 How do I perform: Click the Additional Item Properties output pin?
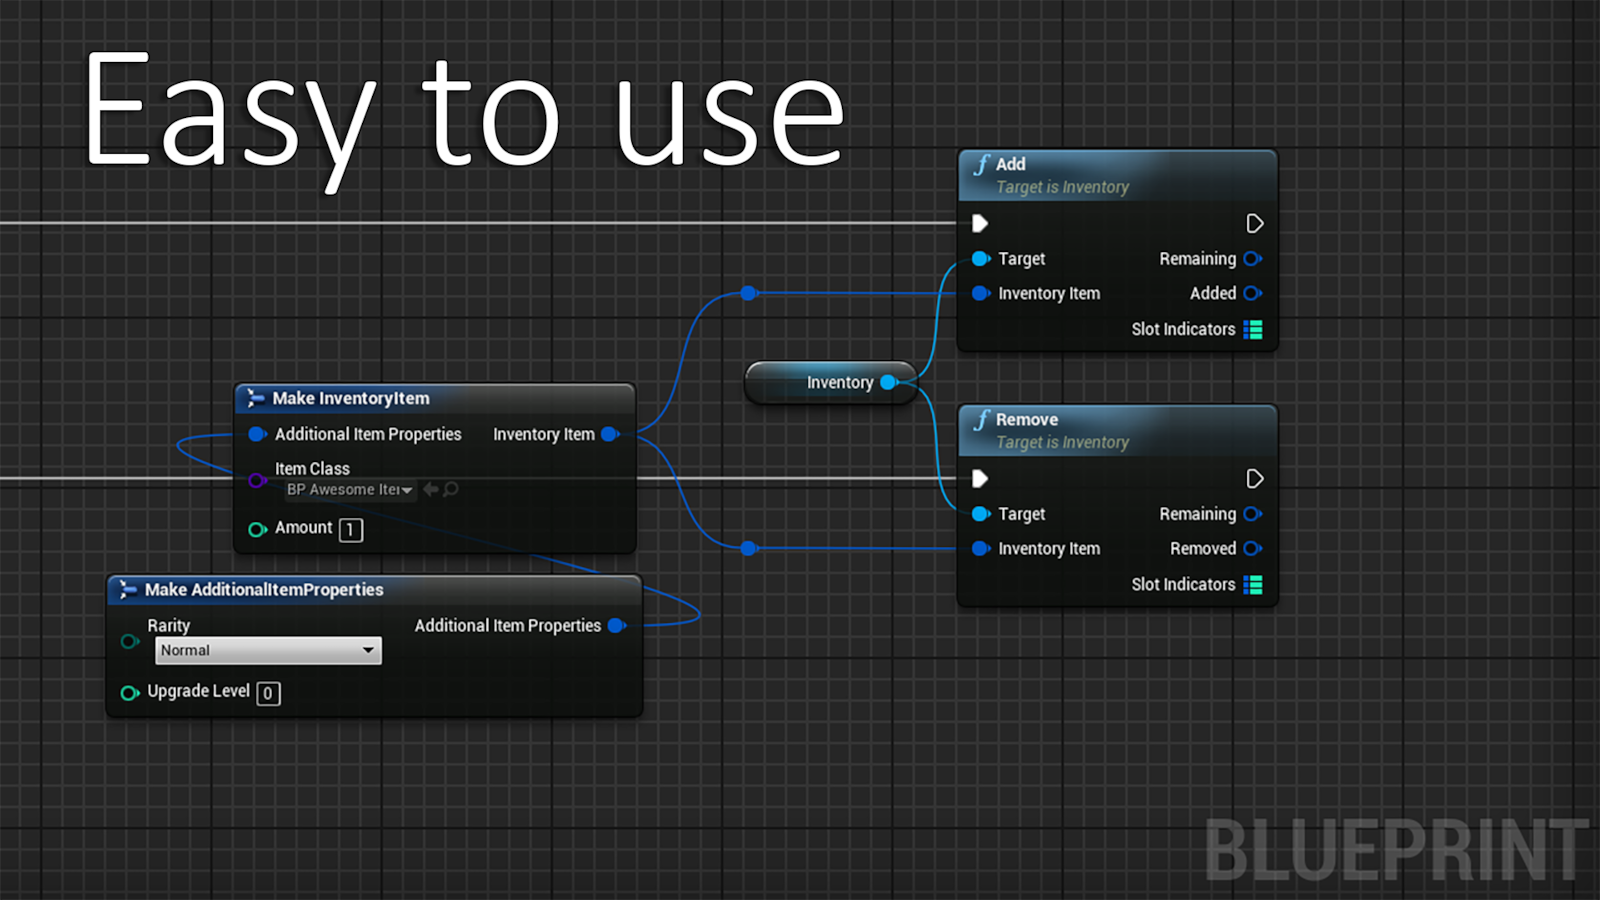click(617, 625)
